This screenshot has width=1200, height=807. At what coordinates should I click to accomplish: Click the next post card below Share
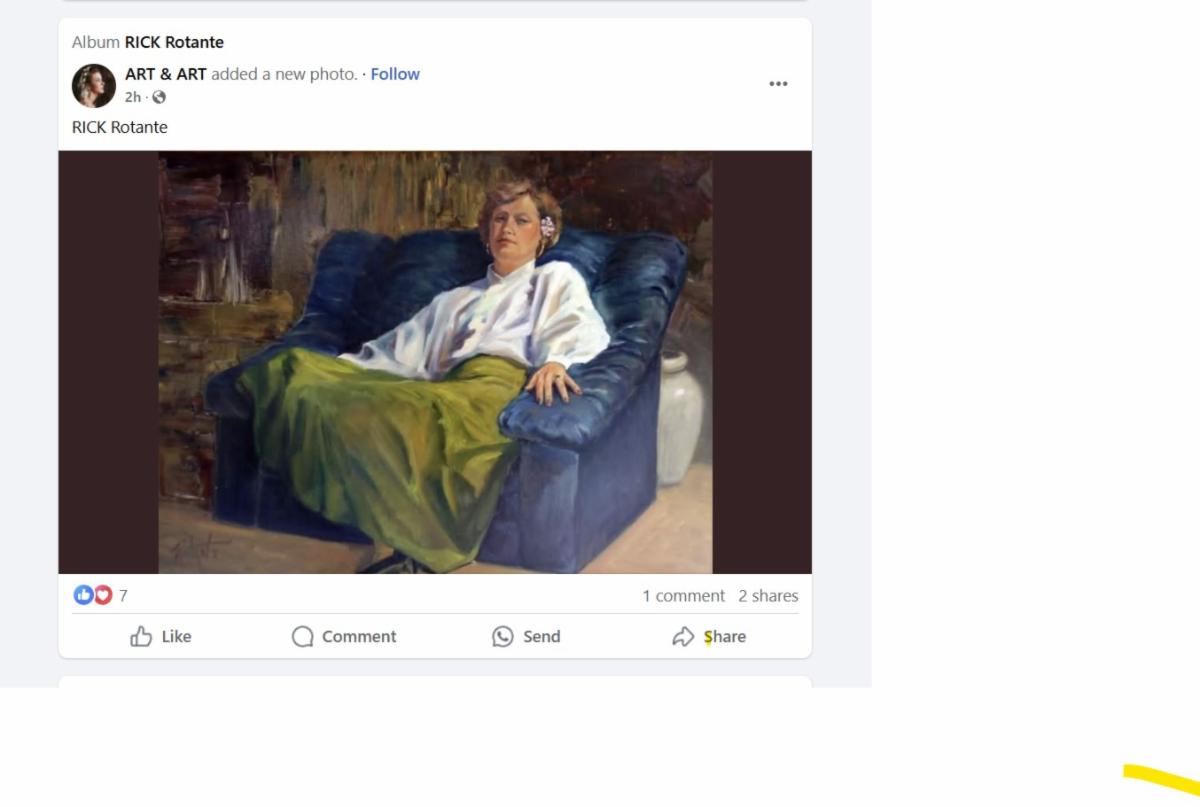point(435,682)
